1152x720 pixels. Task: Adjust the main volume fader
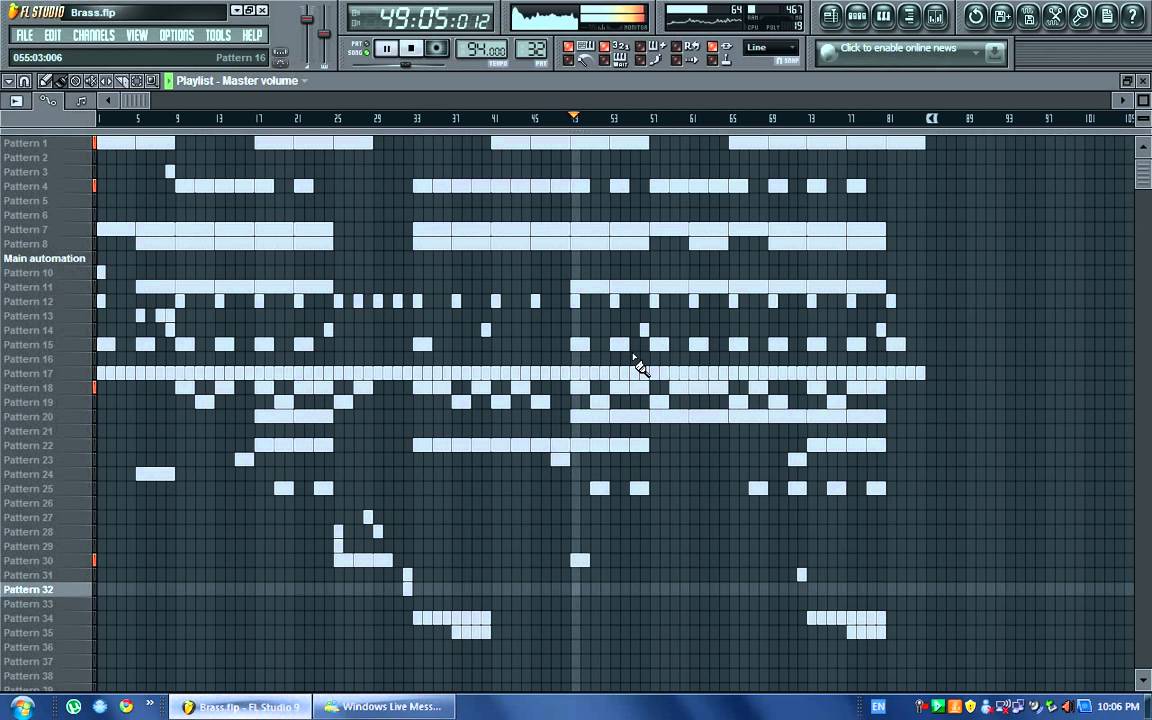click(x=307, y=20)
